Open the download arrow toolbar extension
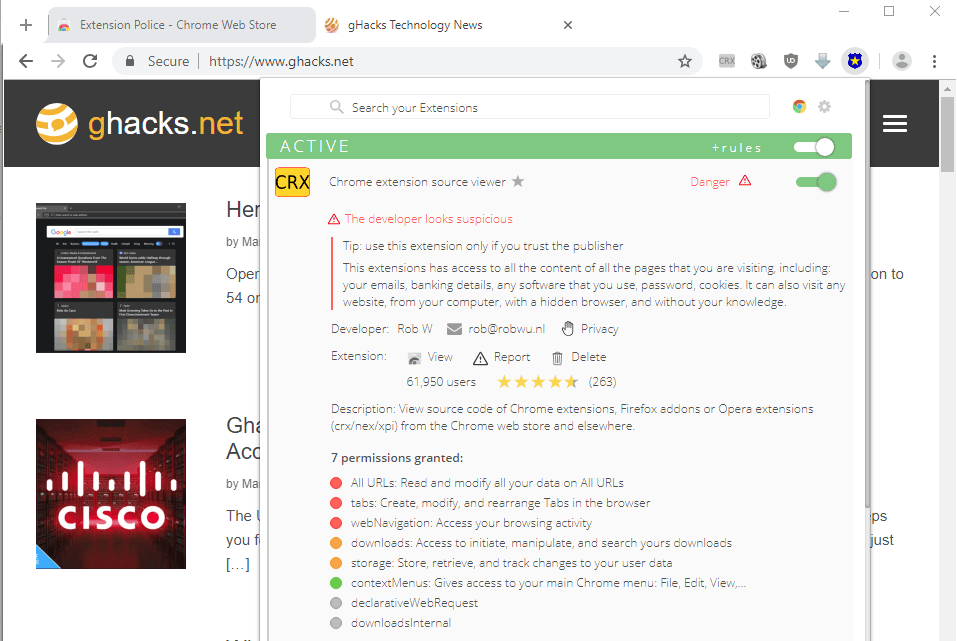 pyautogui.click(x=823, y=61)
